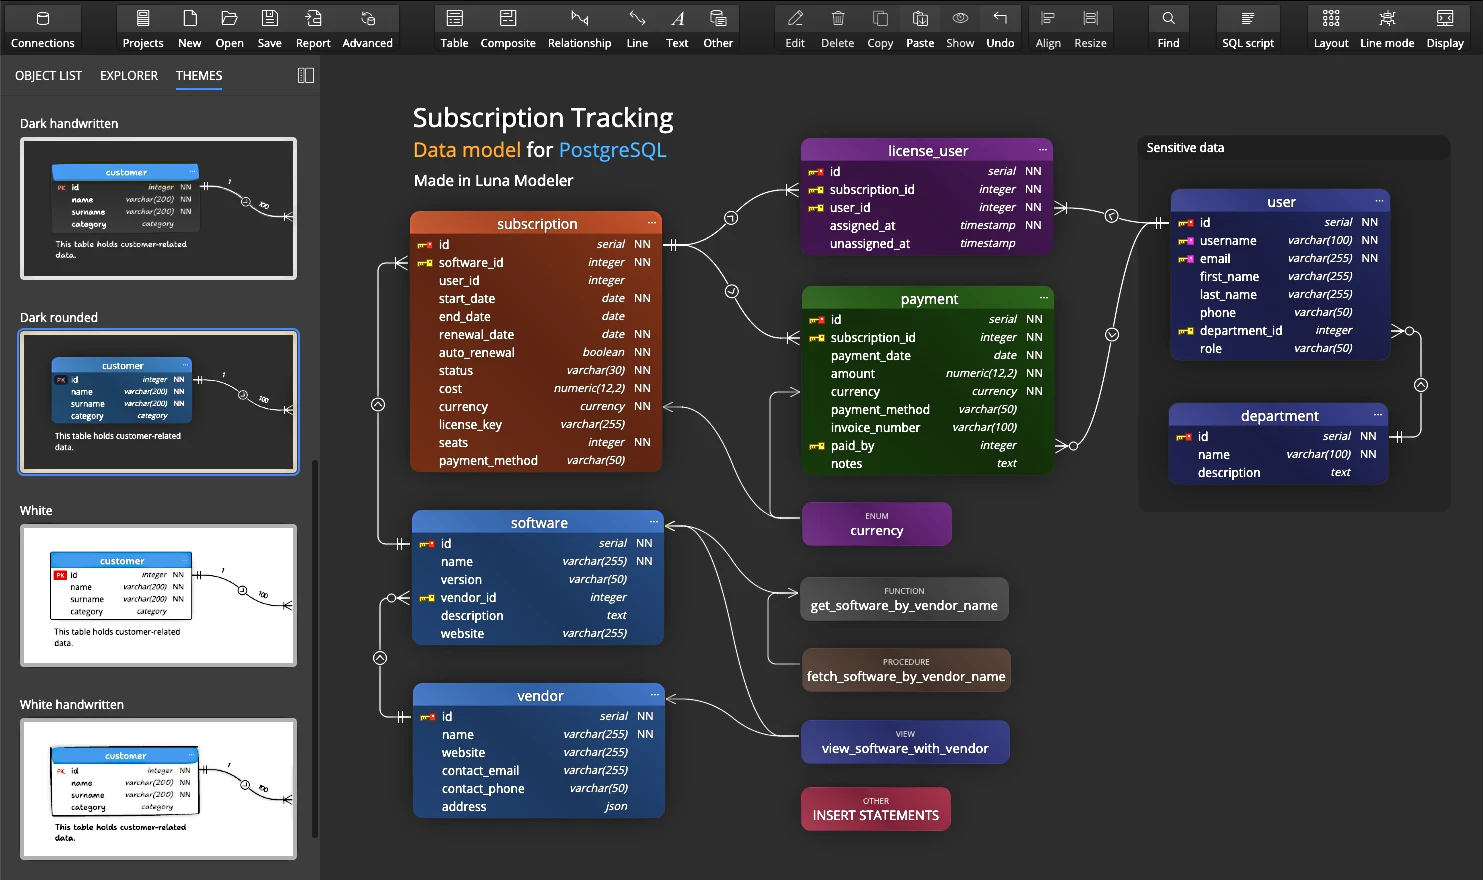Switch to the EXPLORER tab

(129, 76)
